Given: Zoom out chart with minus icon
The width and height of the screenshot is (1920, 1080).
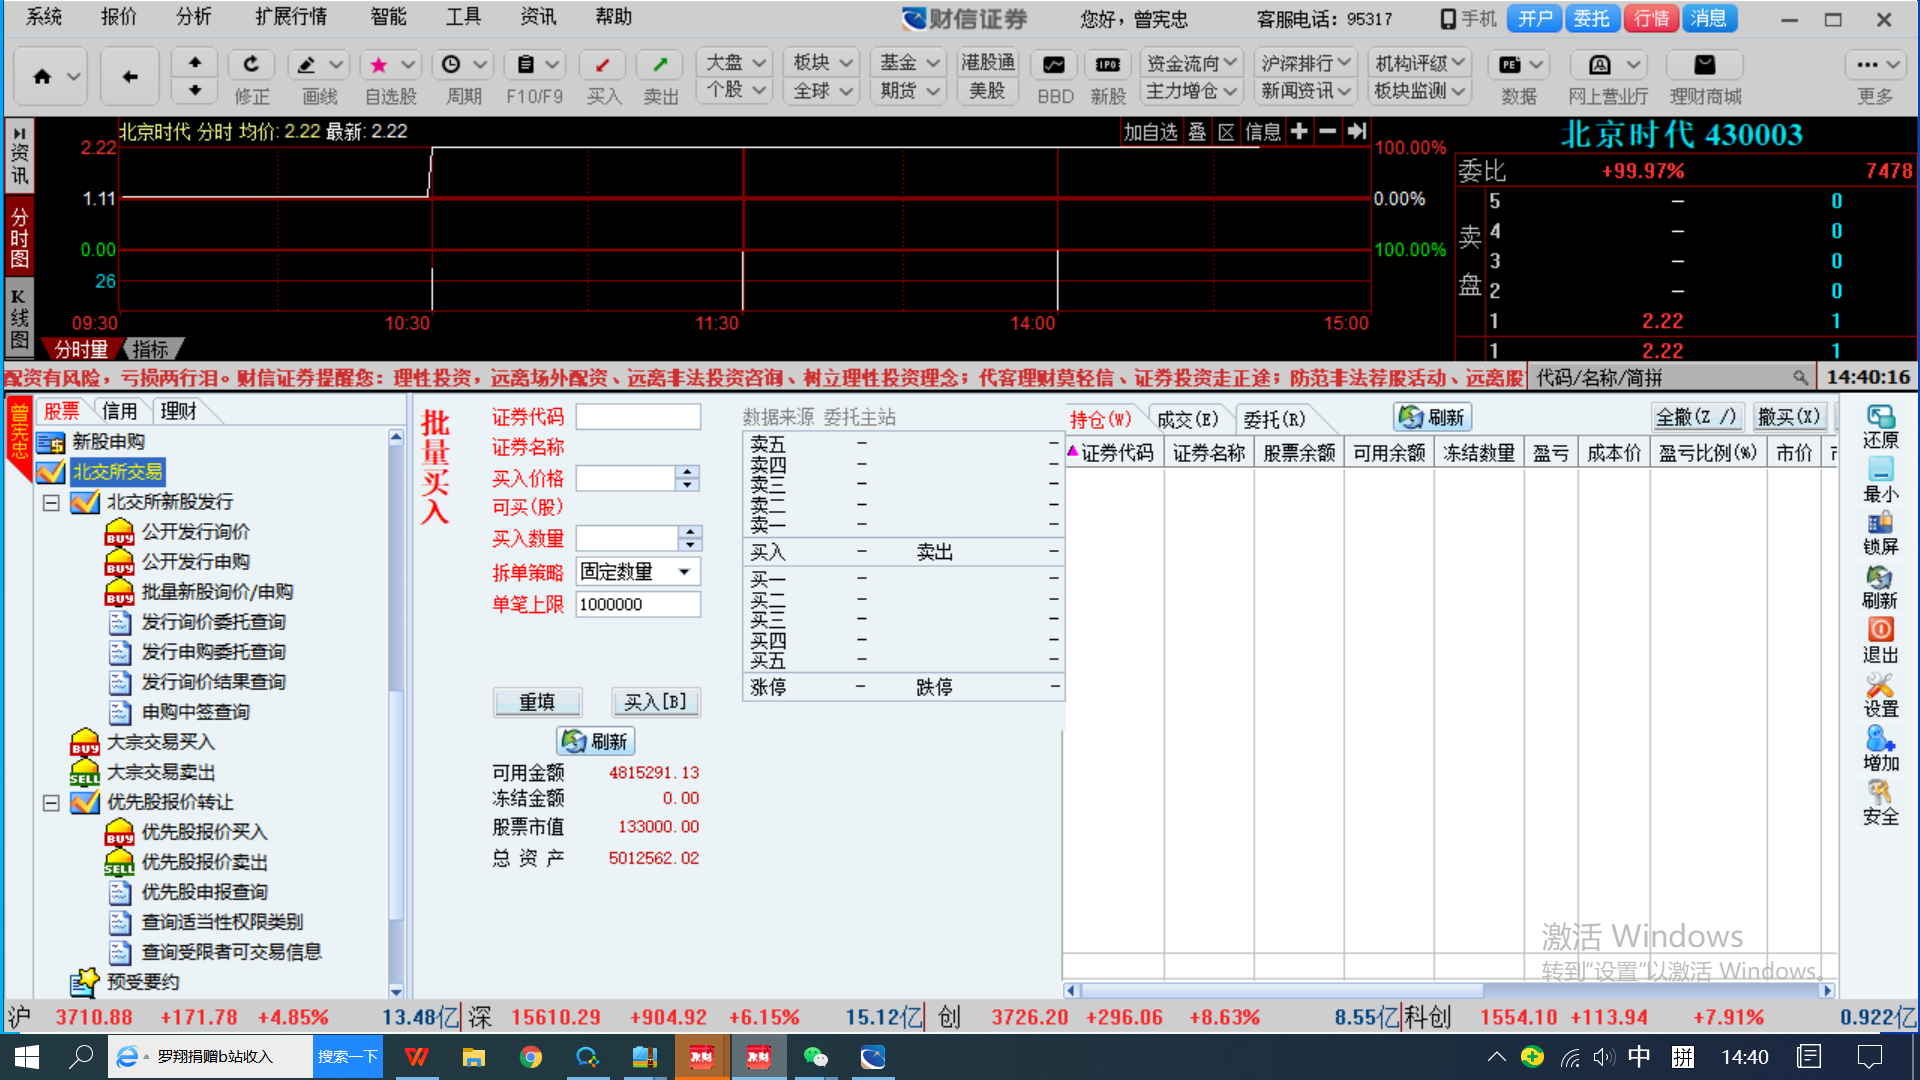Looking at the screenshot, I should click(x=1328, y=131).
